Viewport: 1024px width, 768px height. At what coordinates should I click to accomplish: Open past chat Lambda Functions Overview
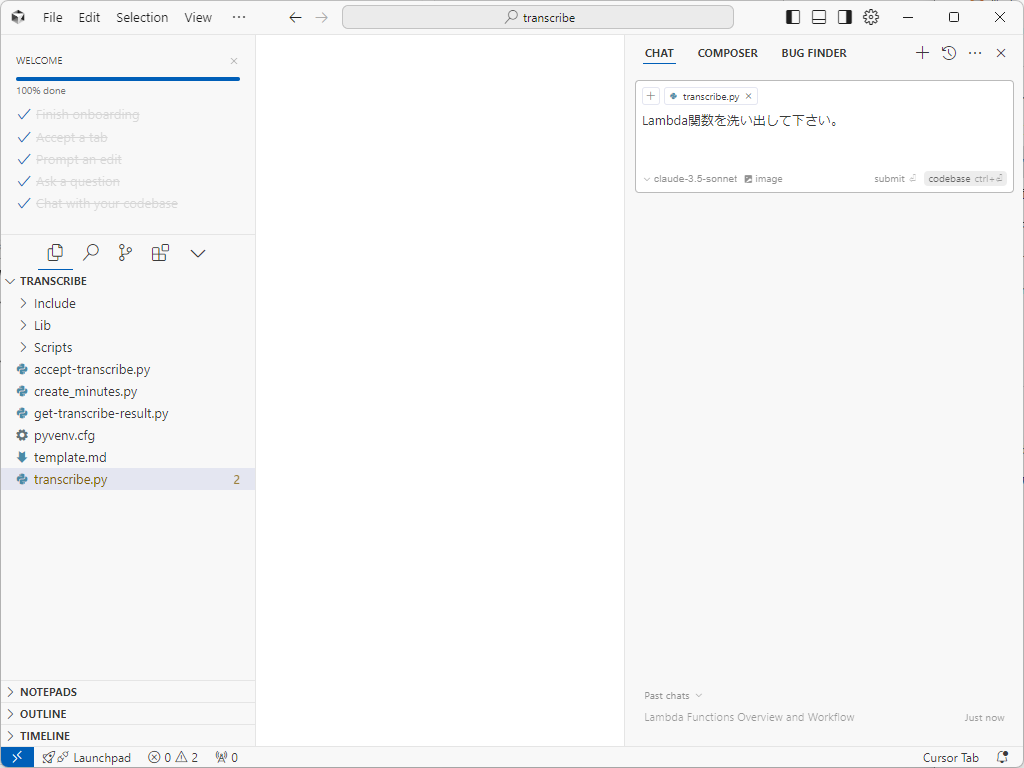coord(749,717)
